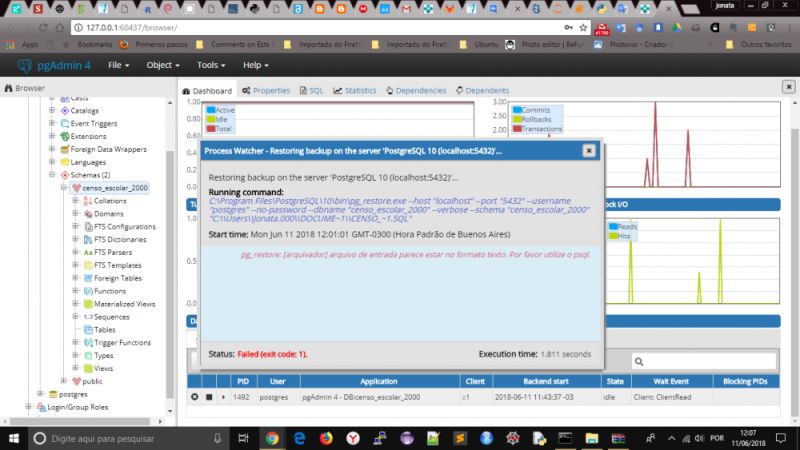Click the Types icon
This screenshot has width=800, height=450.
pos(88,355)
